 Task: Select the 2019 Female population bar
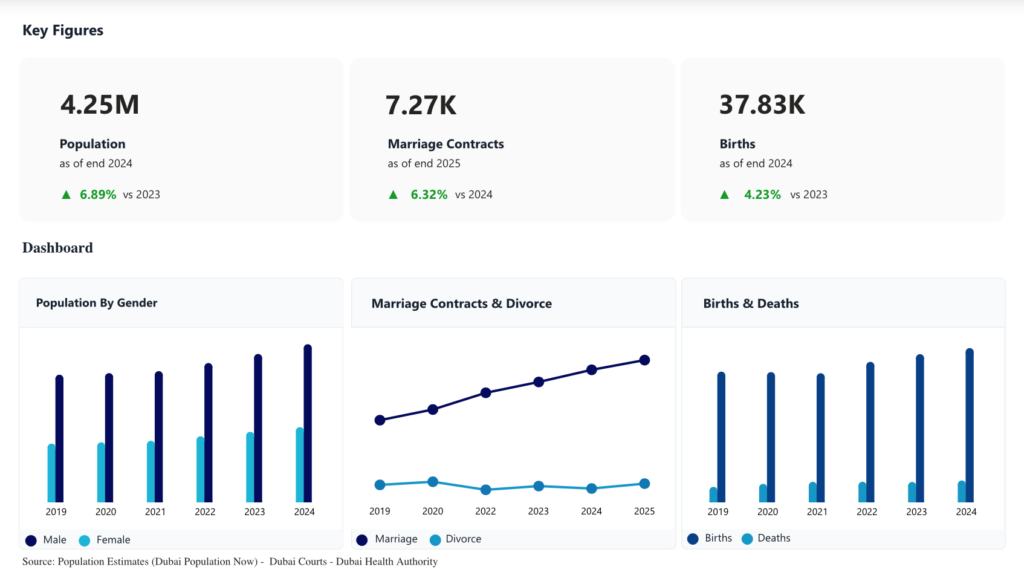[x=51, y=473]
